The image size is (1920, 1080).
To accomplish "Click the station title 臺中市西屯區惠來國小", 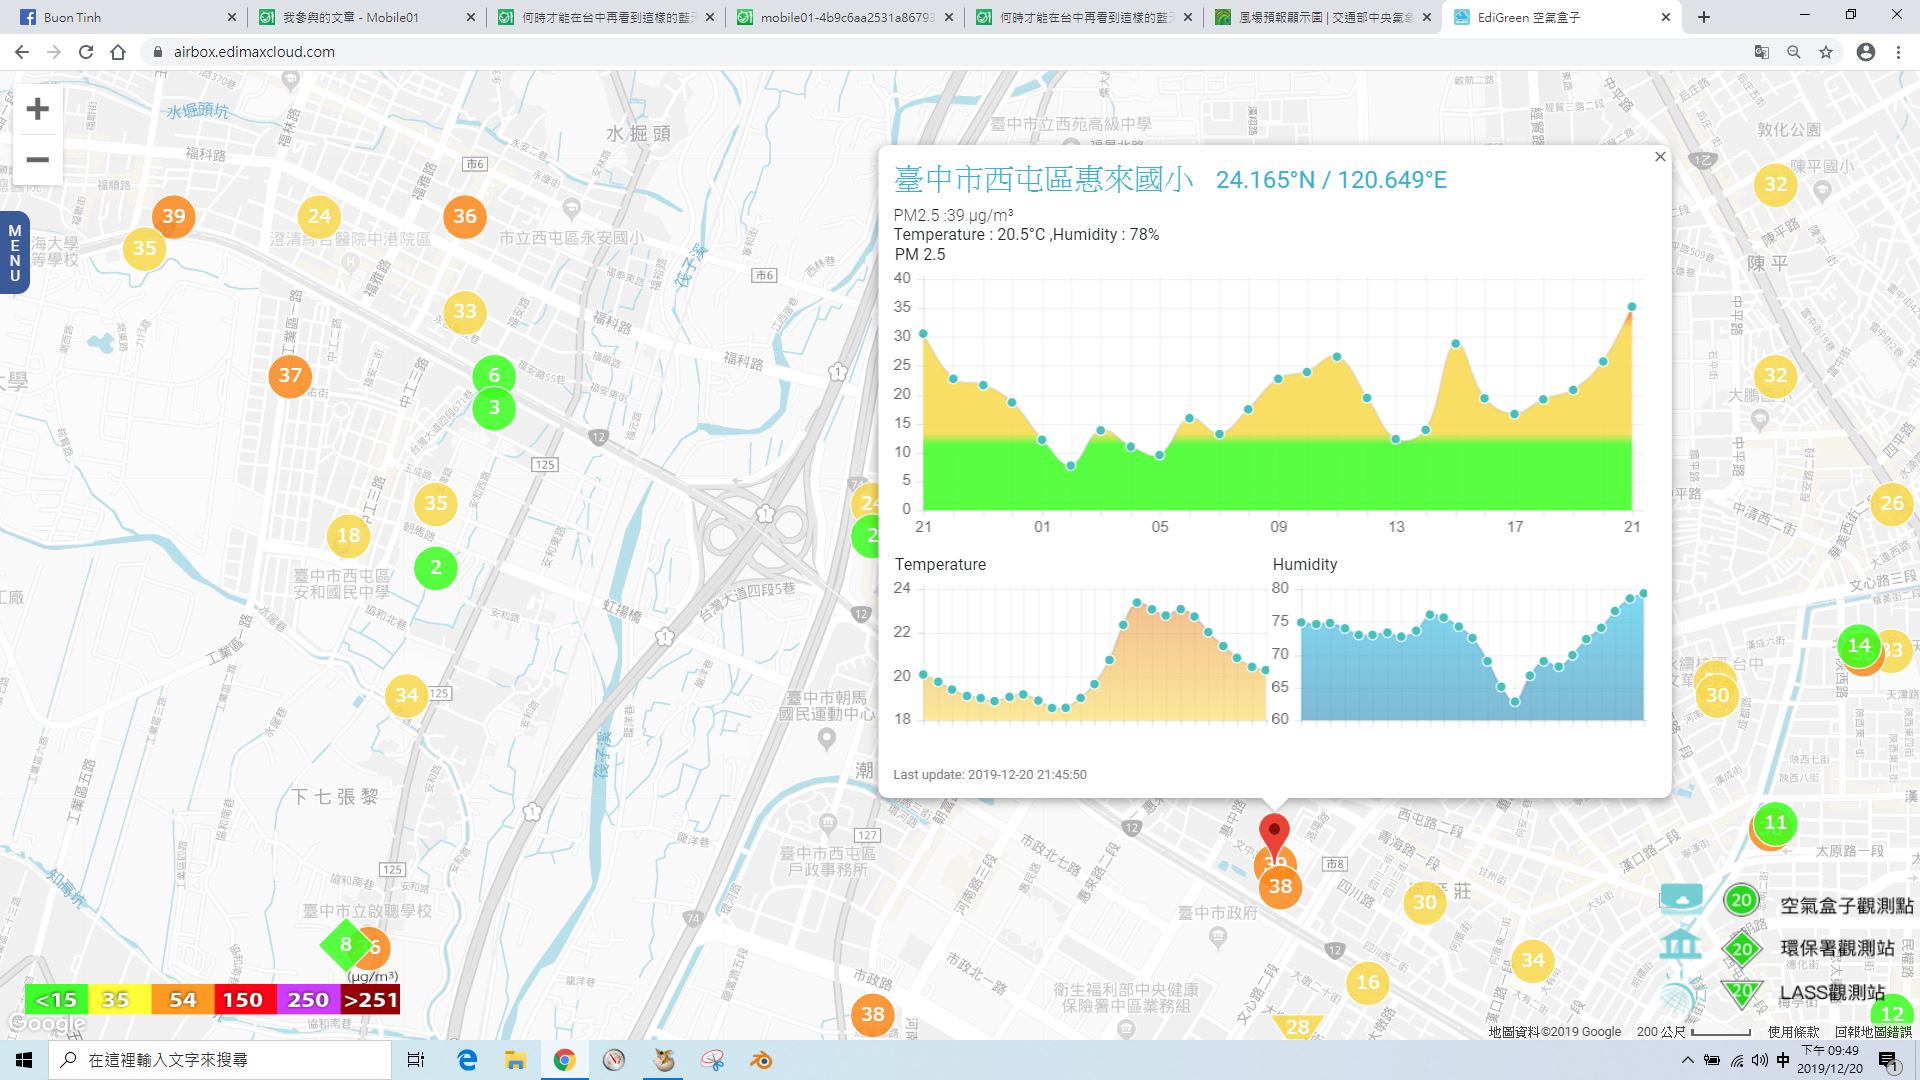I will click(1044, 180).
